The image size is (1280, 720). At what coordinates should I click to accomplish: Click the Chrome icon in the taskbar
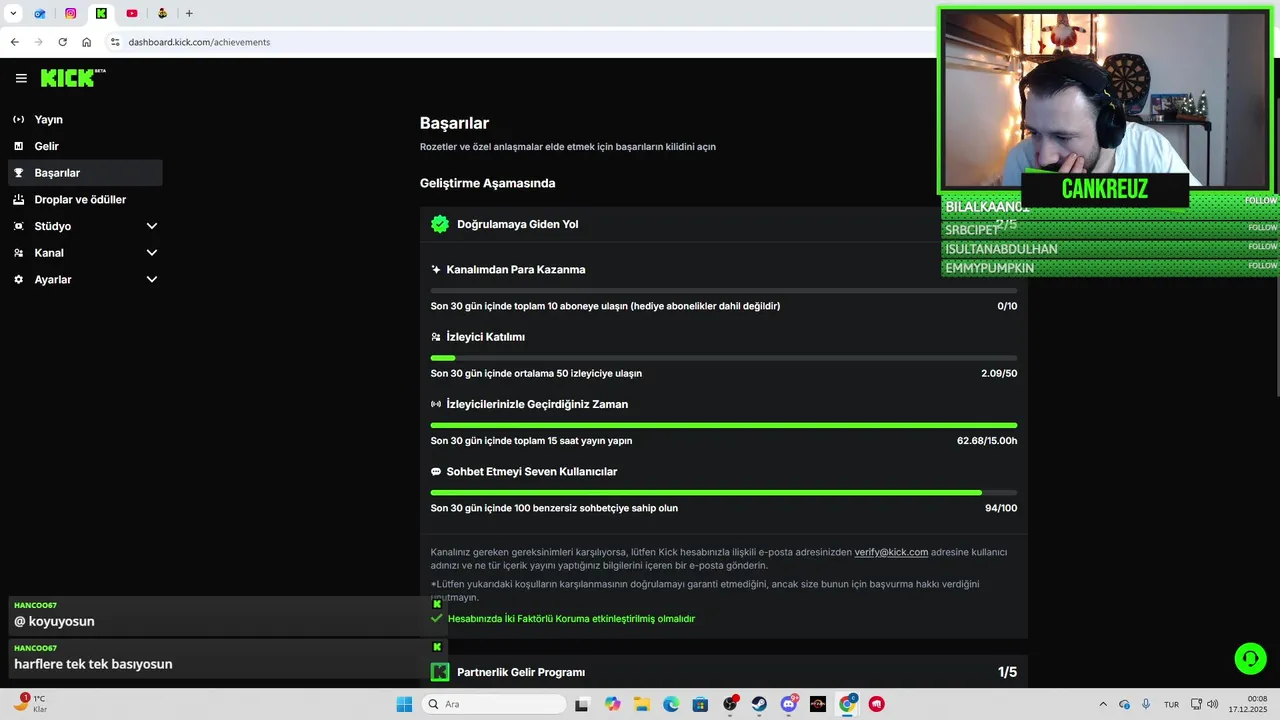coord(847,704)
